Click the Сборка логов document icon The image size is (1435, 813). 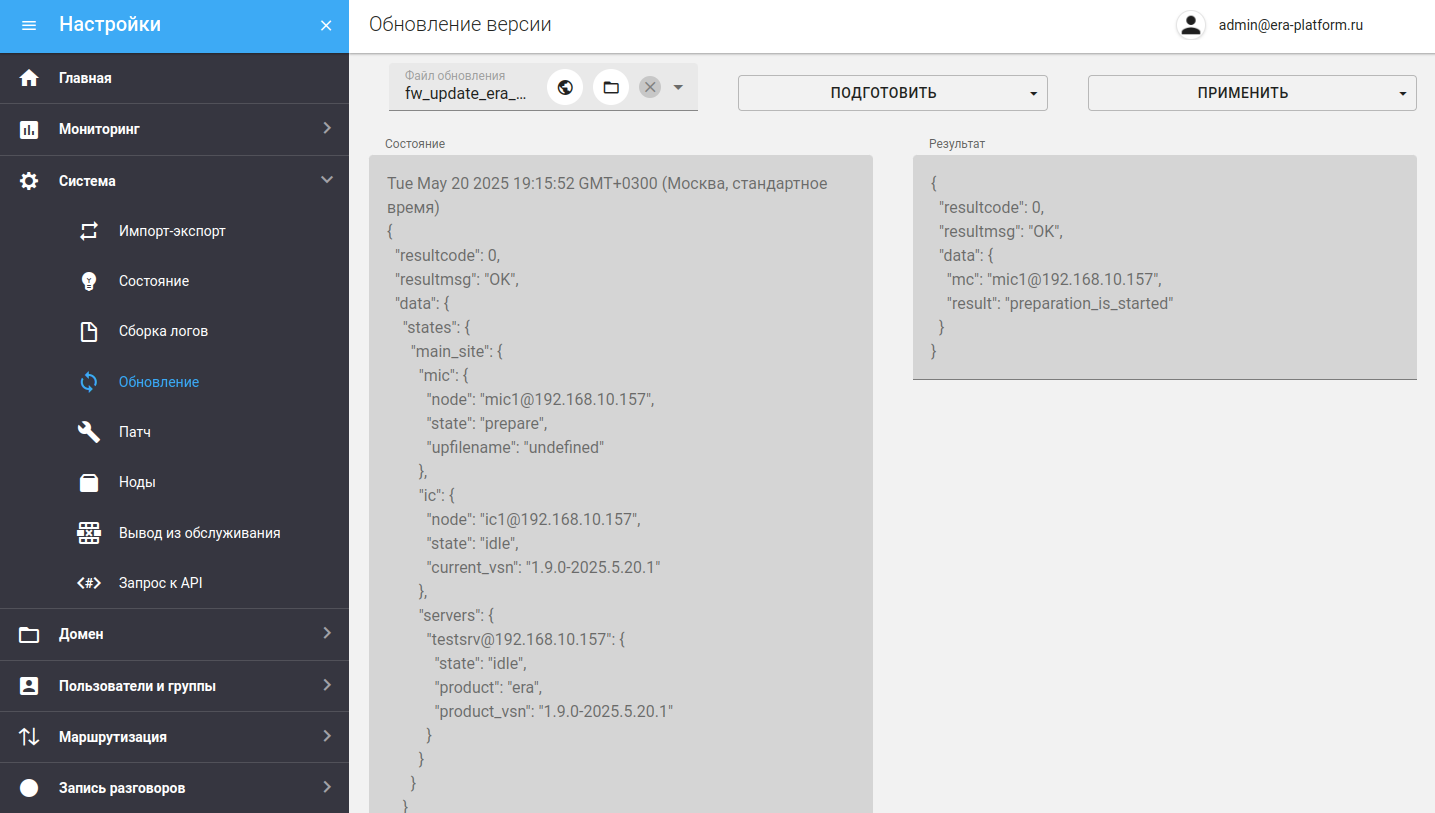click(89, 331)
